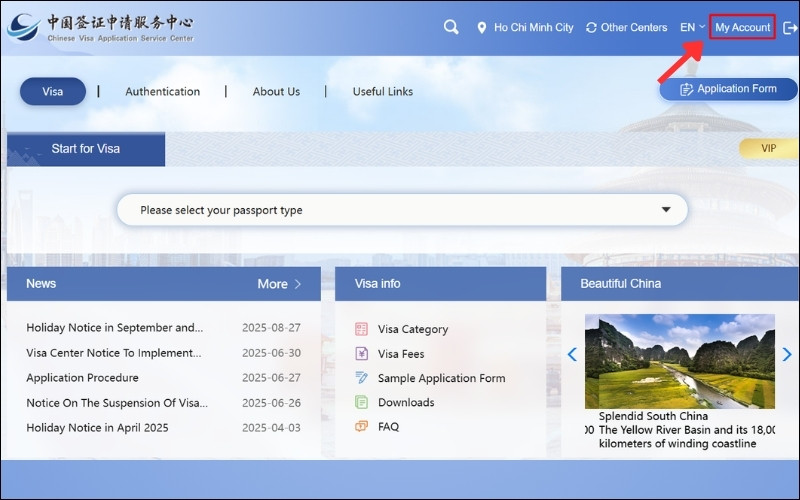This screenshot has height=500, width=800.
Task: Open Holiday Notice in April 2025 news
Action: (x=97, y=428)
